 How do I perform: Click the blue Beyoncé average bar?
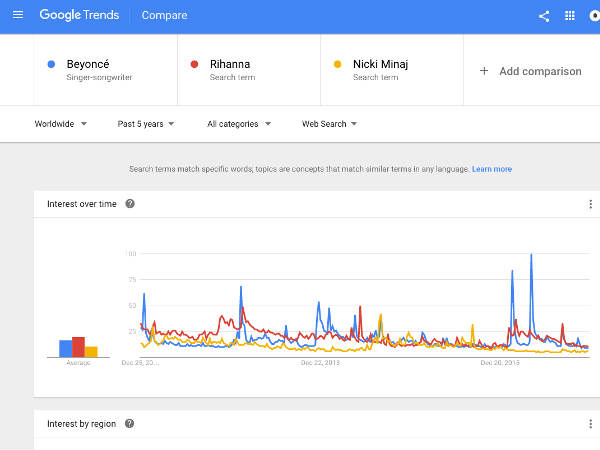pyautogui.click(x=65, y=349)
